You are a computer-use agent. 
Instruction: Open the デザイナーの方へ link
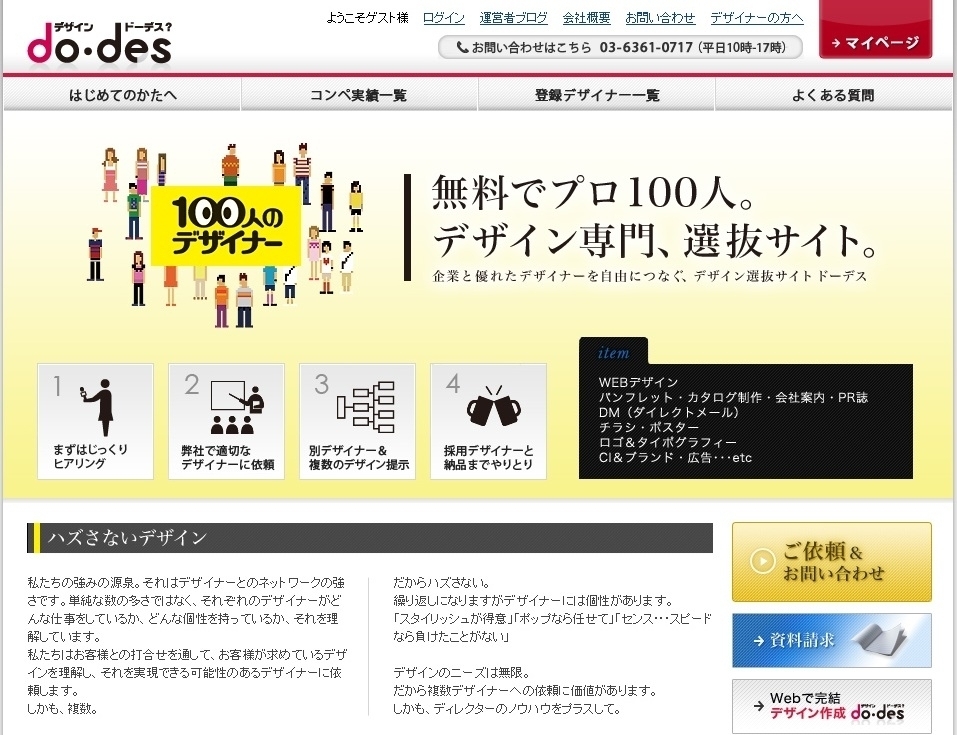[757, 18]
